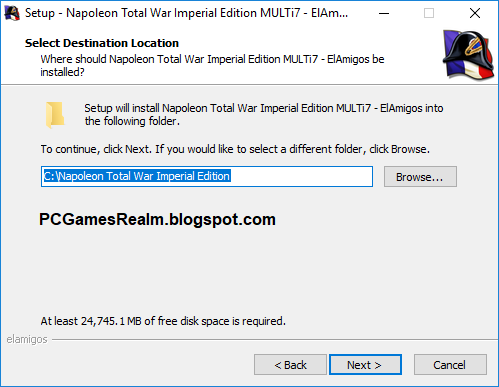Click the 'Setup will install' description text
Screen dimensions: 499x387
(x=264, y=114)
